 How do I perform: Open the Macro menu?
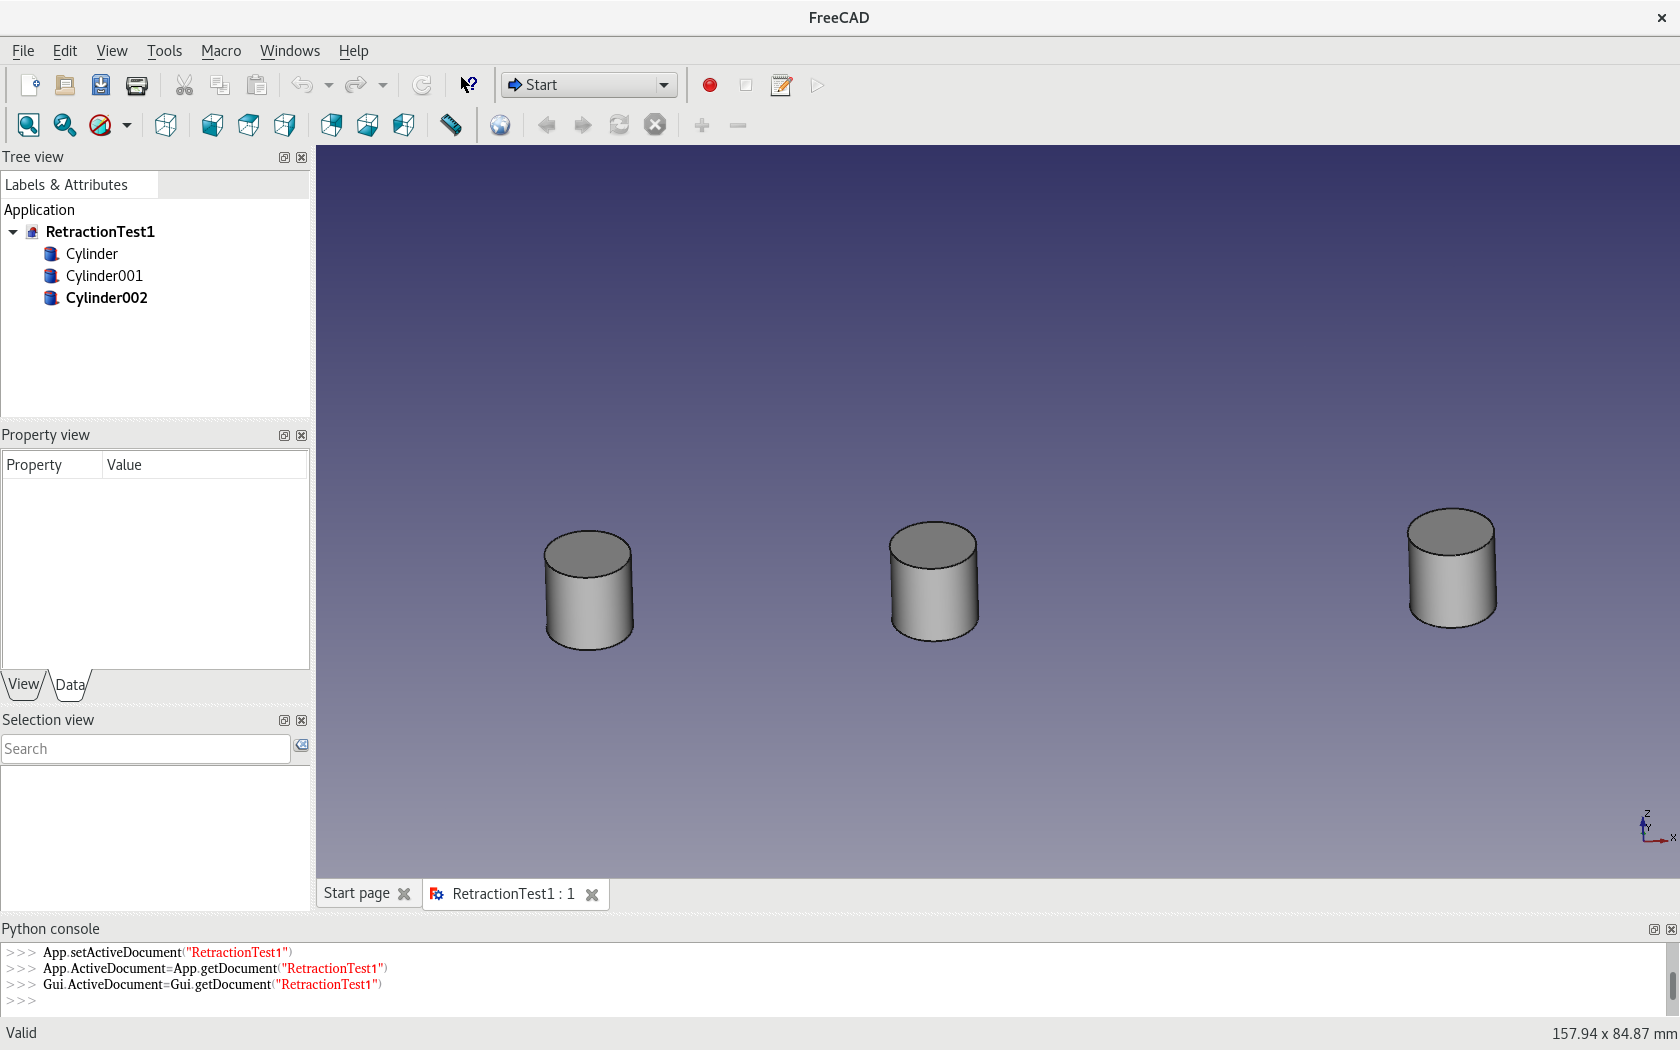pyautogui.click(x=221, y=51)
